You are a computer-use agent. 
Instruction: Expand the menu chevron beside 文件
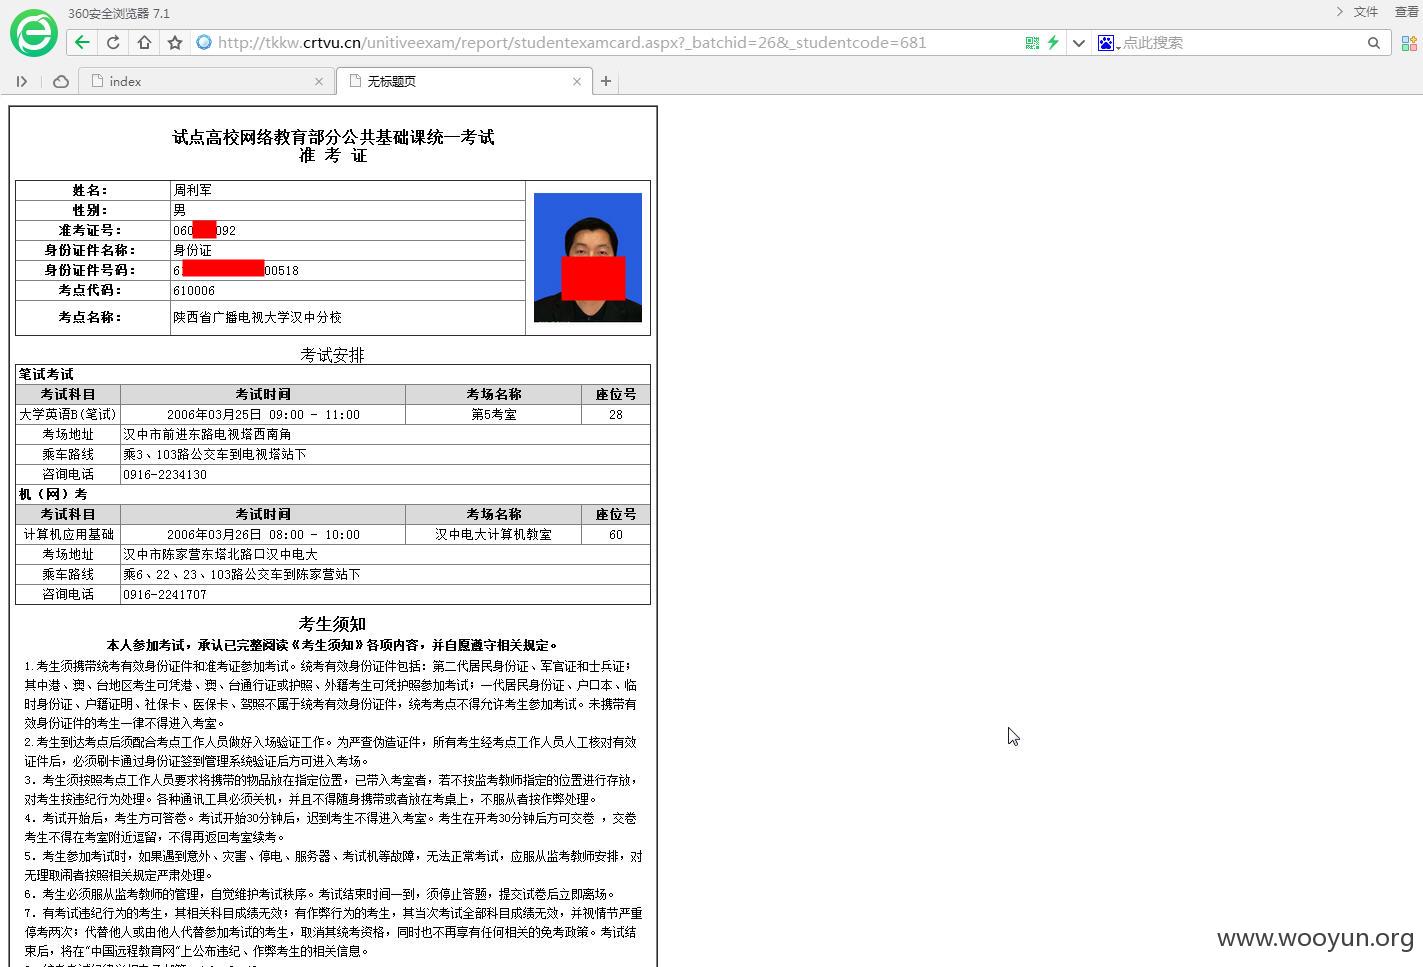click(x=1339, y=12)
